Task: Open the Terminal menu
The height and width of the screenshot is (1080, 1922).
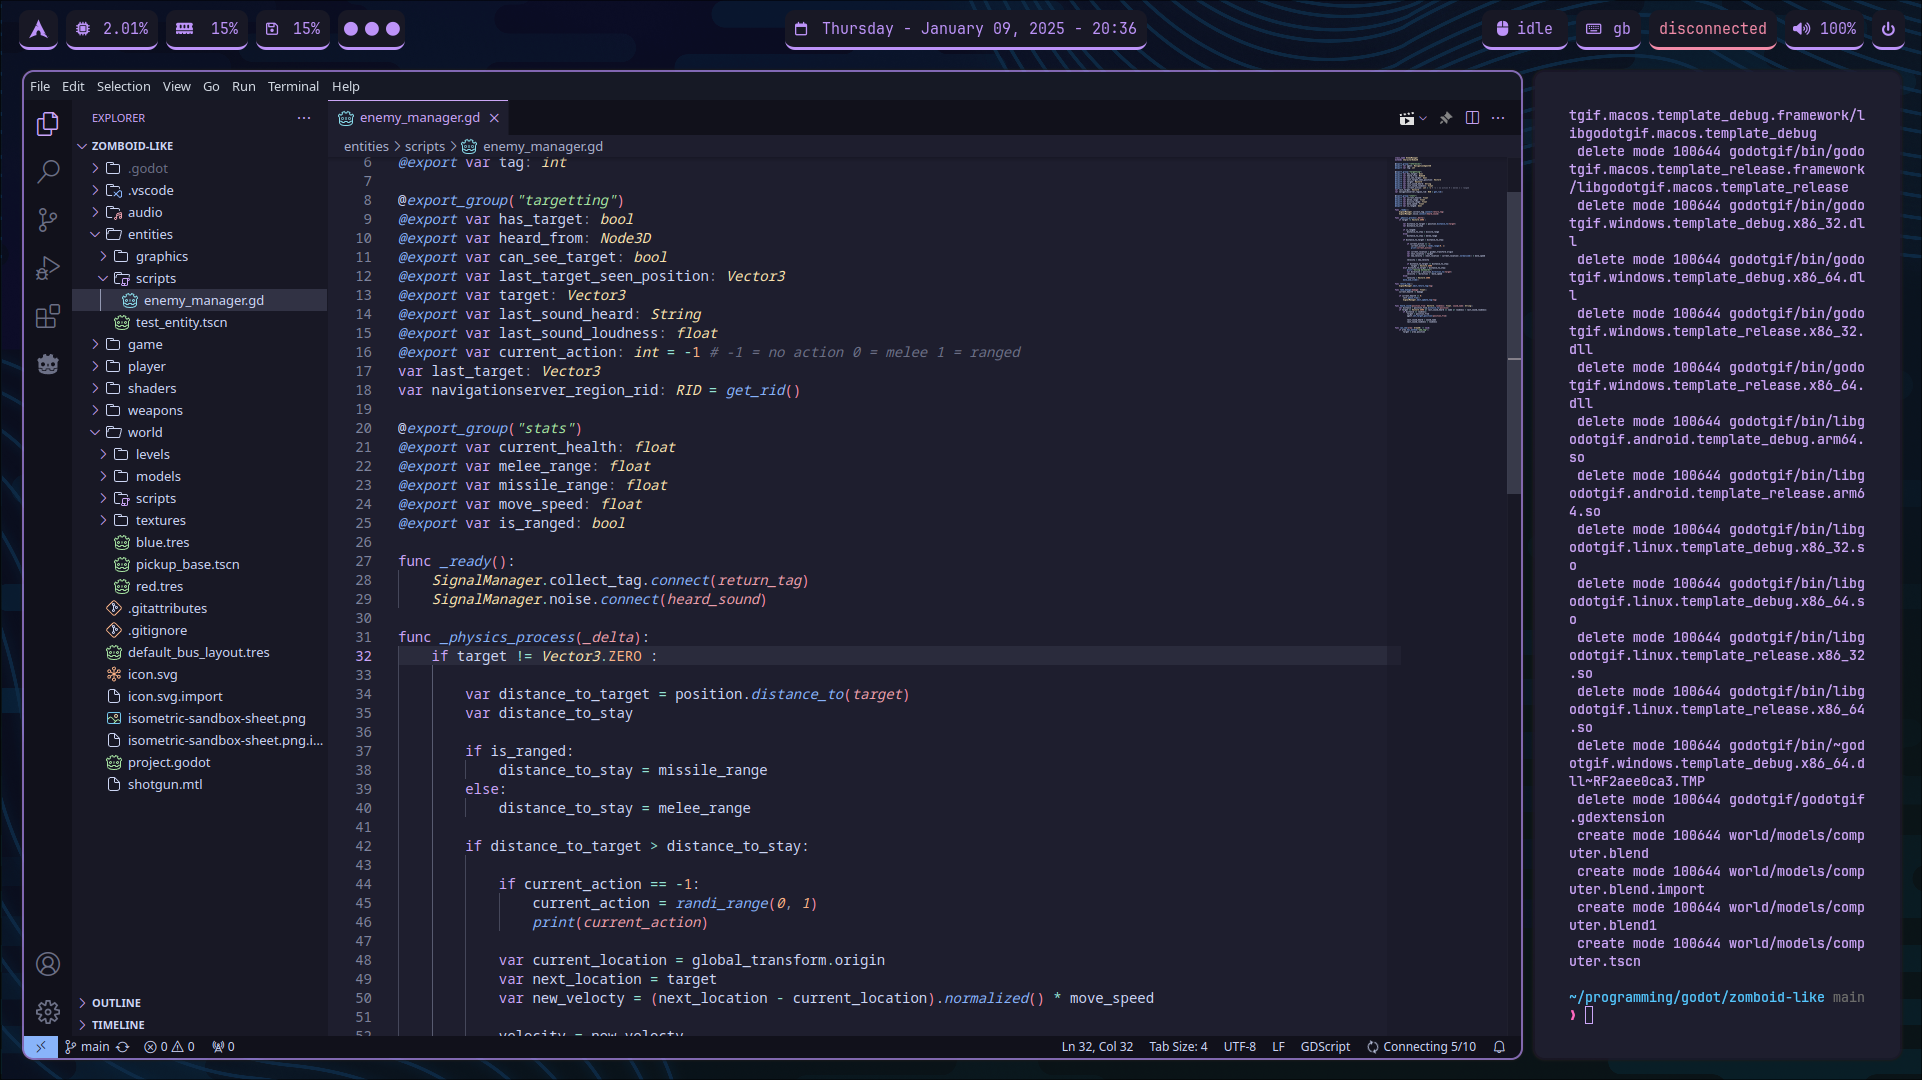Action: (293, 86)
